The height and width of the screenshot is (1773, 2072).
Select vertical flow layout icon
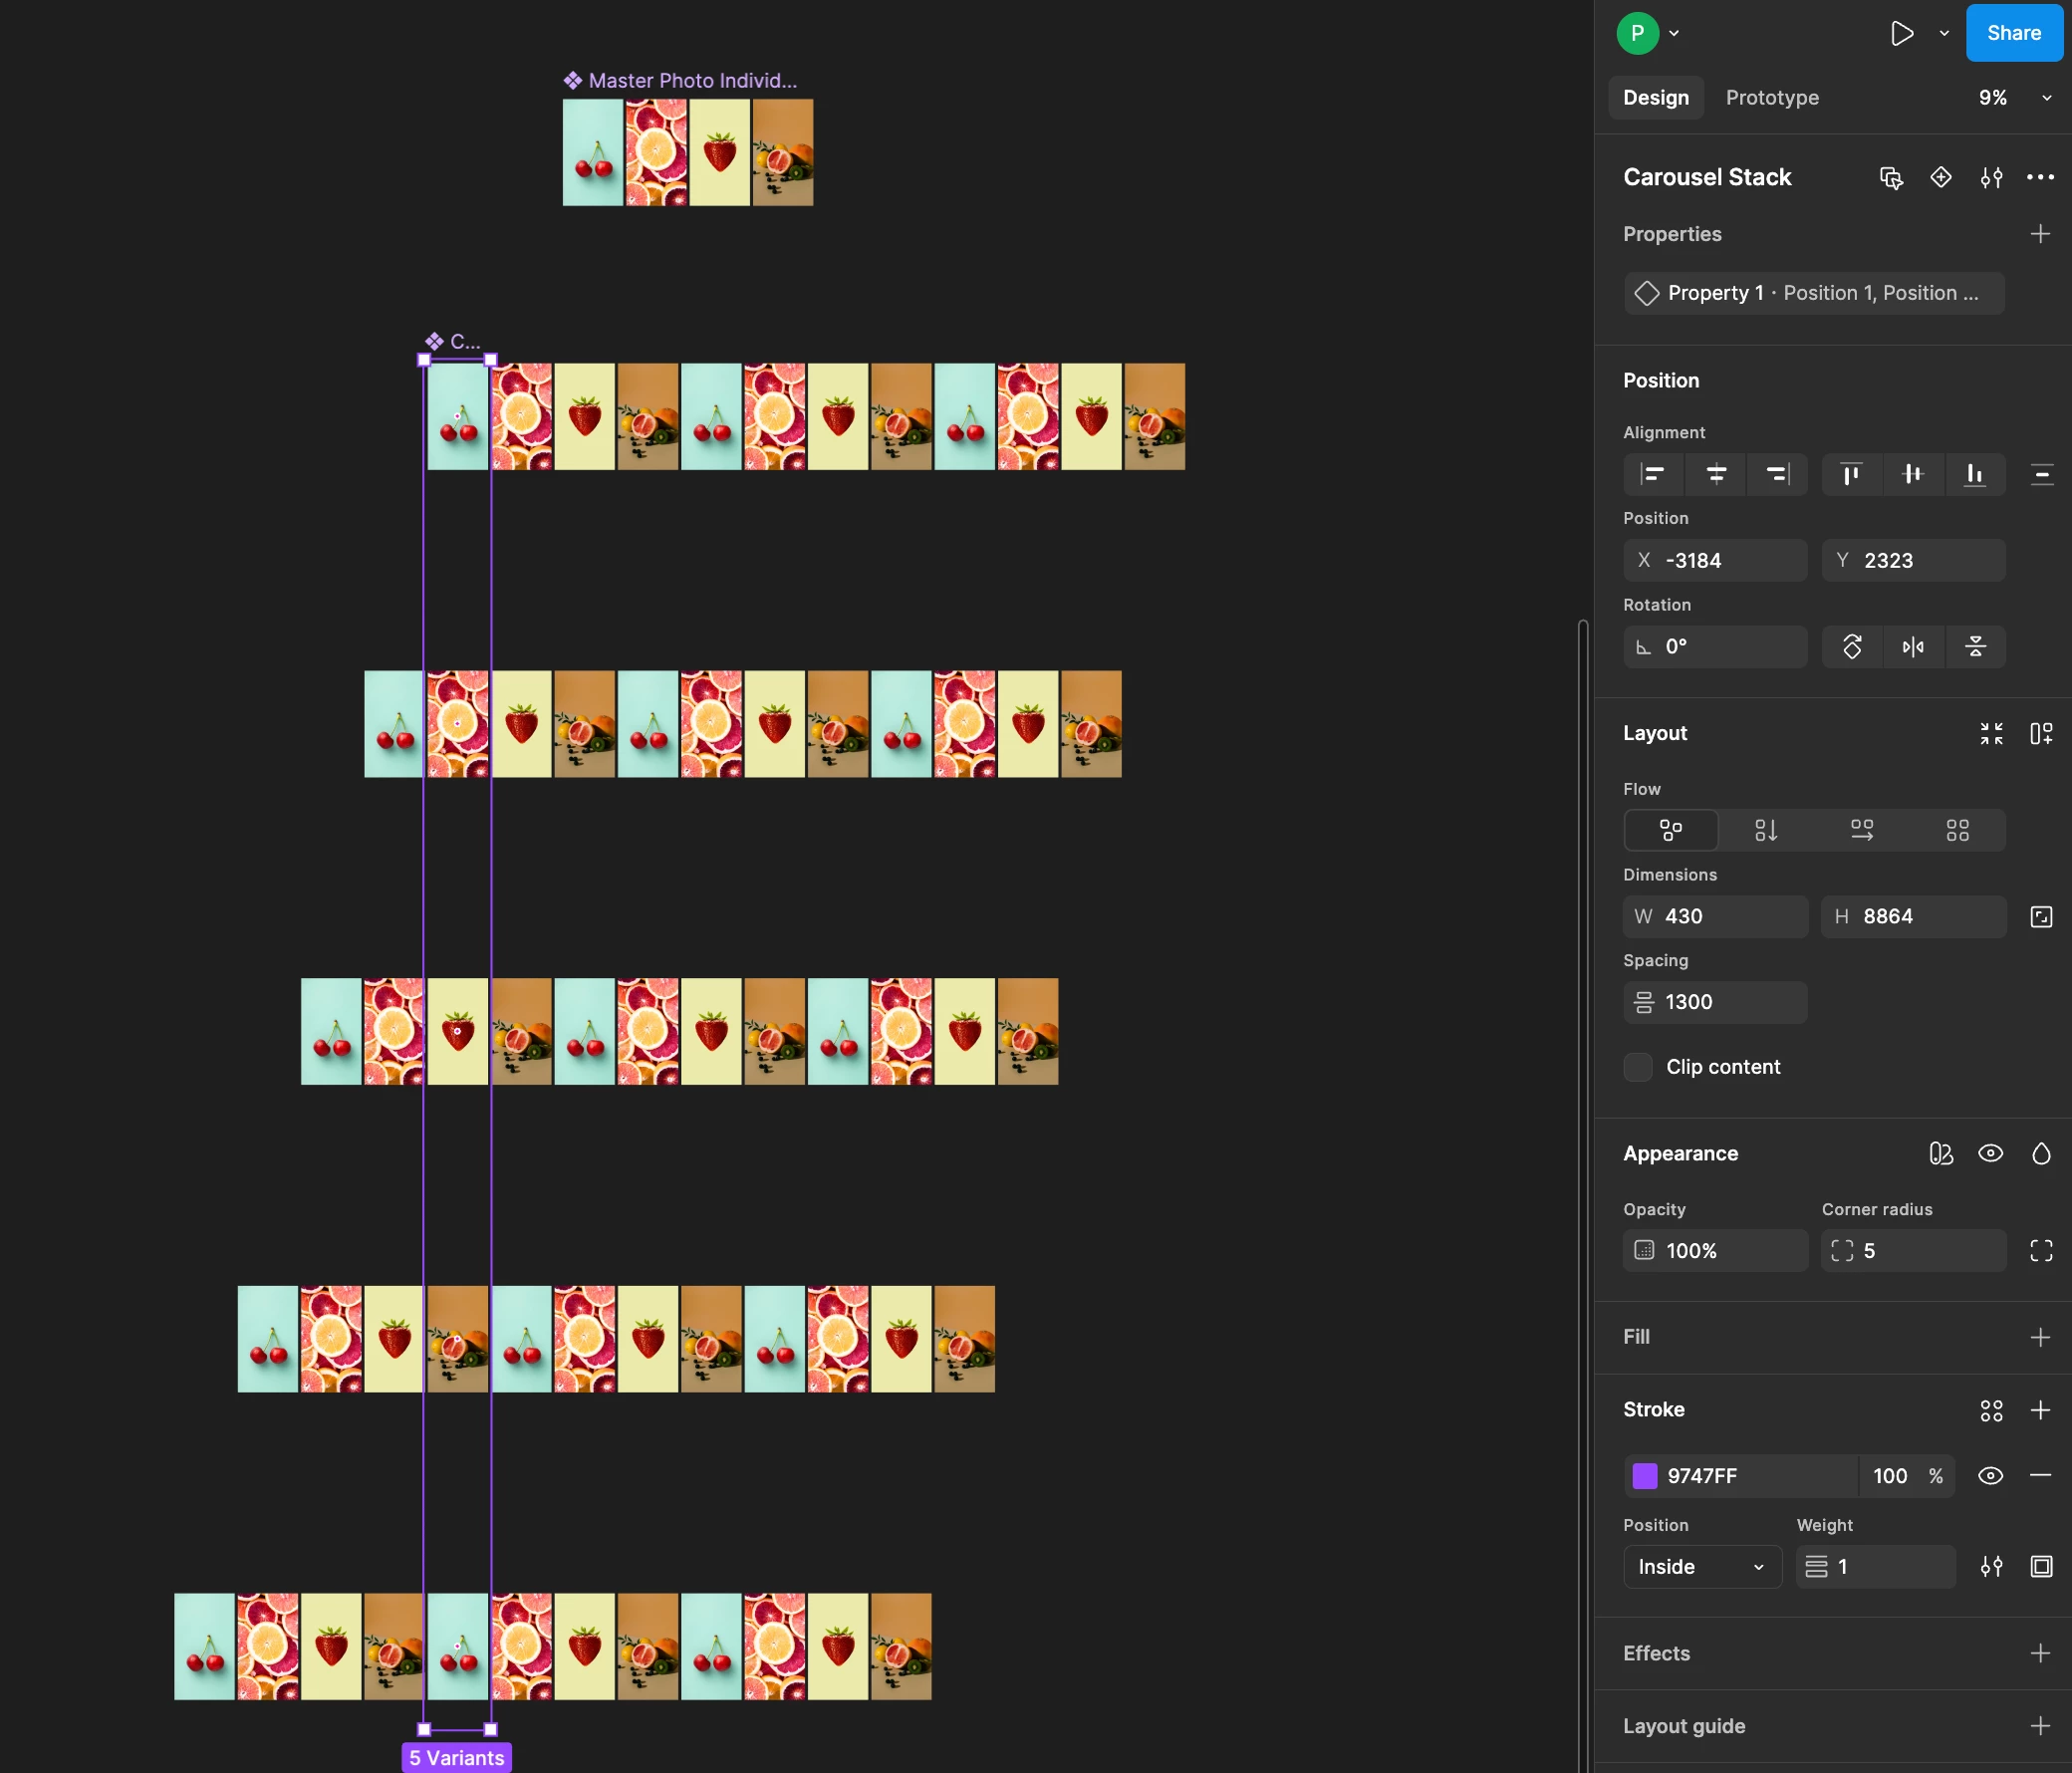1765,830
